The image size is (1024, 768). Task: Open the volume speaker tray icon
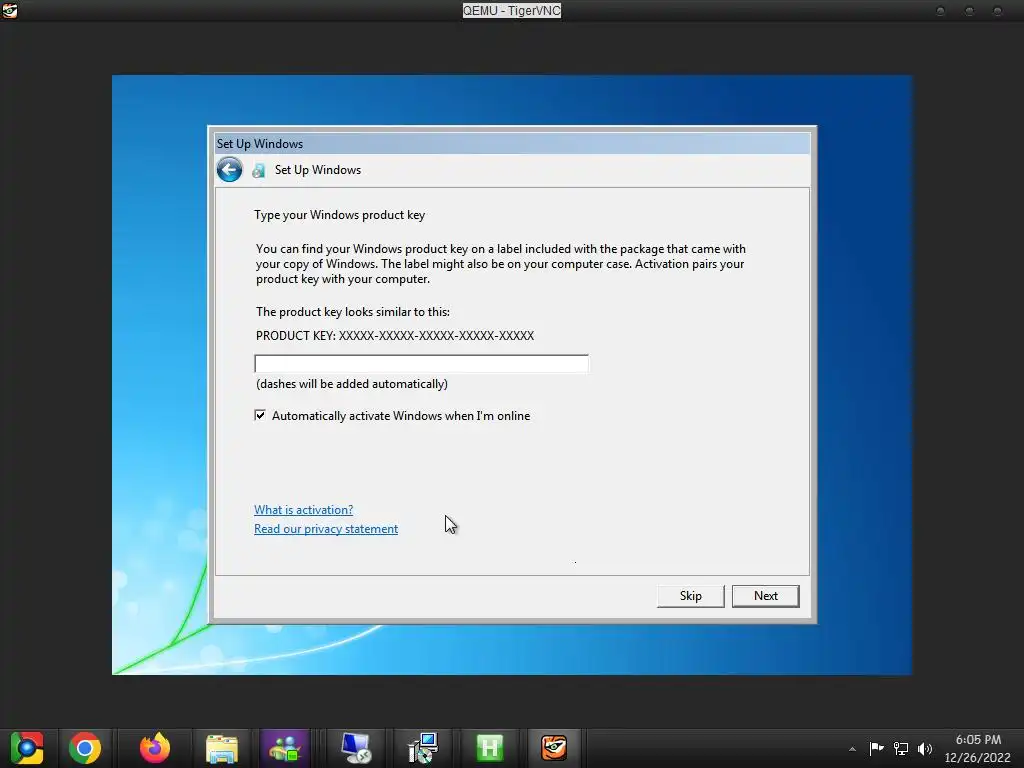[x=925, y=748]
